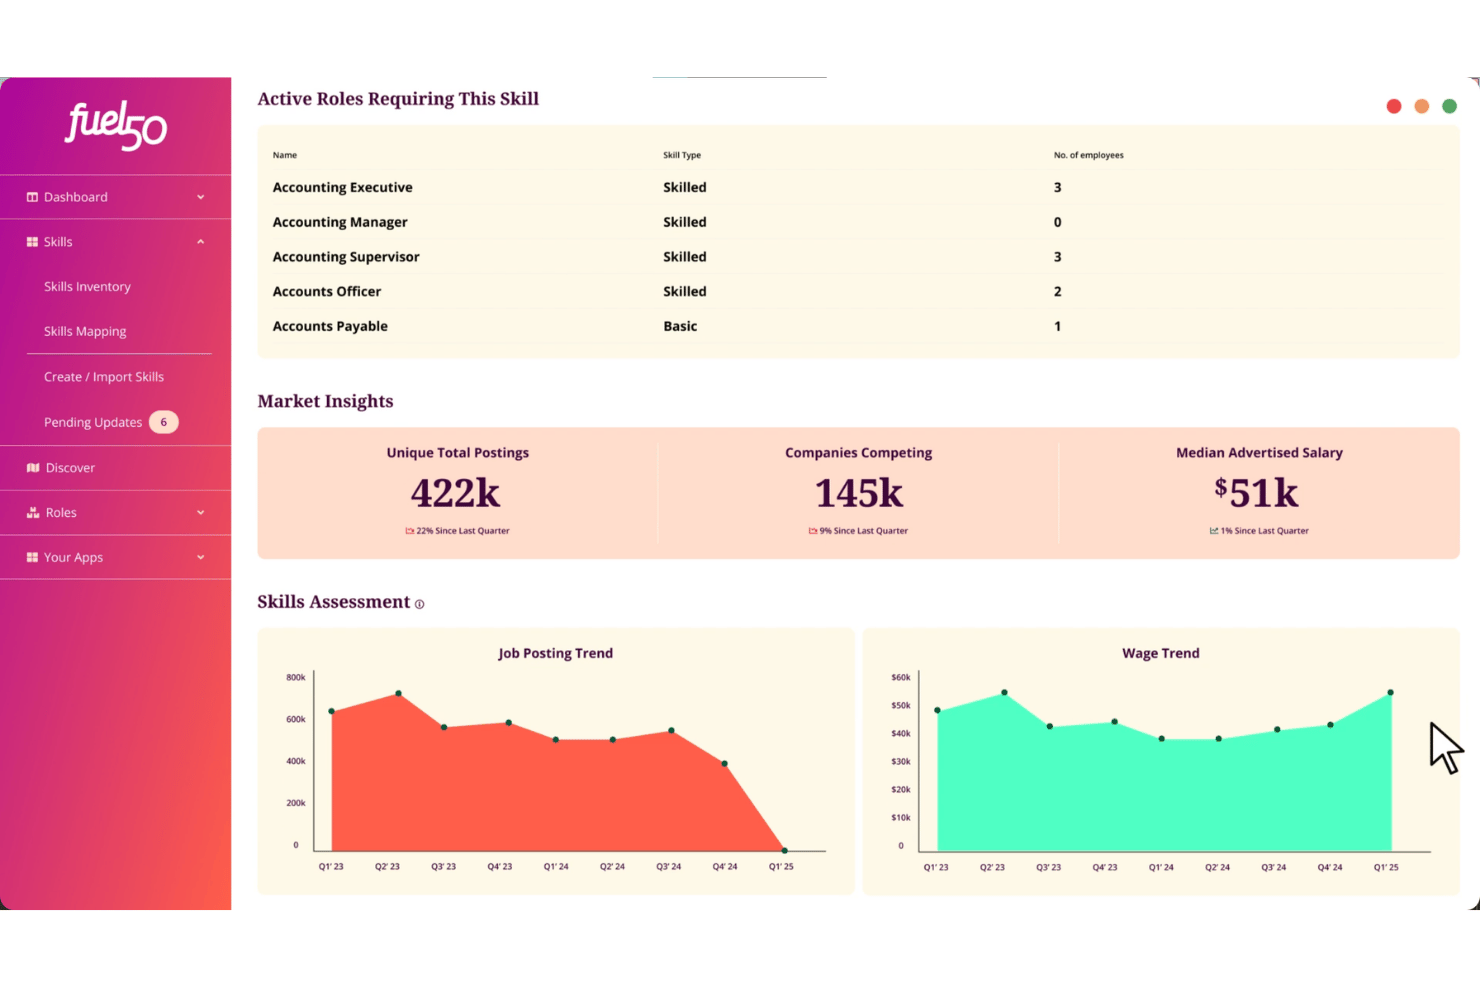1480x987 pixels.
Task: Click the Skills grid icon
Action: pyautogui.click(x=32, y=242)
